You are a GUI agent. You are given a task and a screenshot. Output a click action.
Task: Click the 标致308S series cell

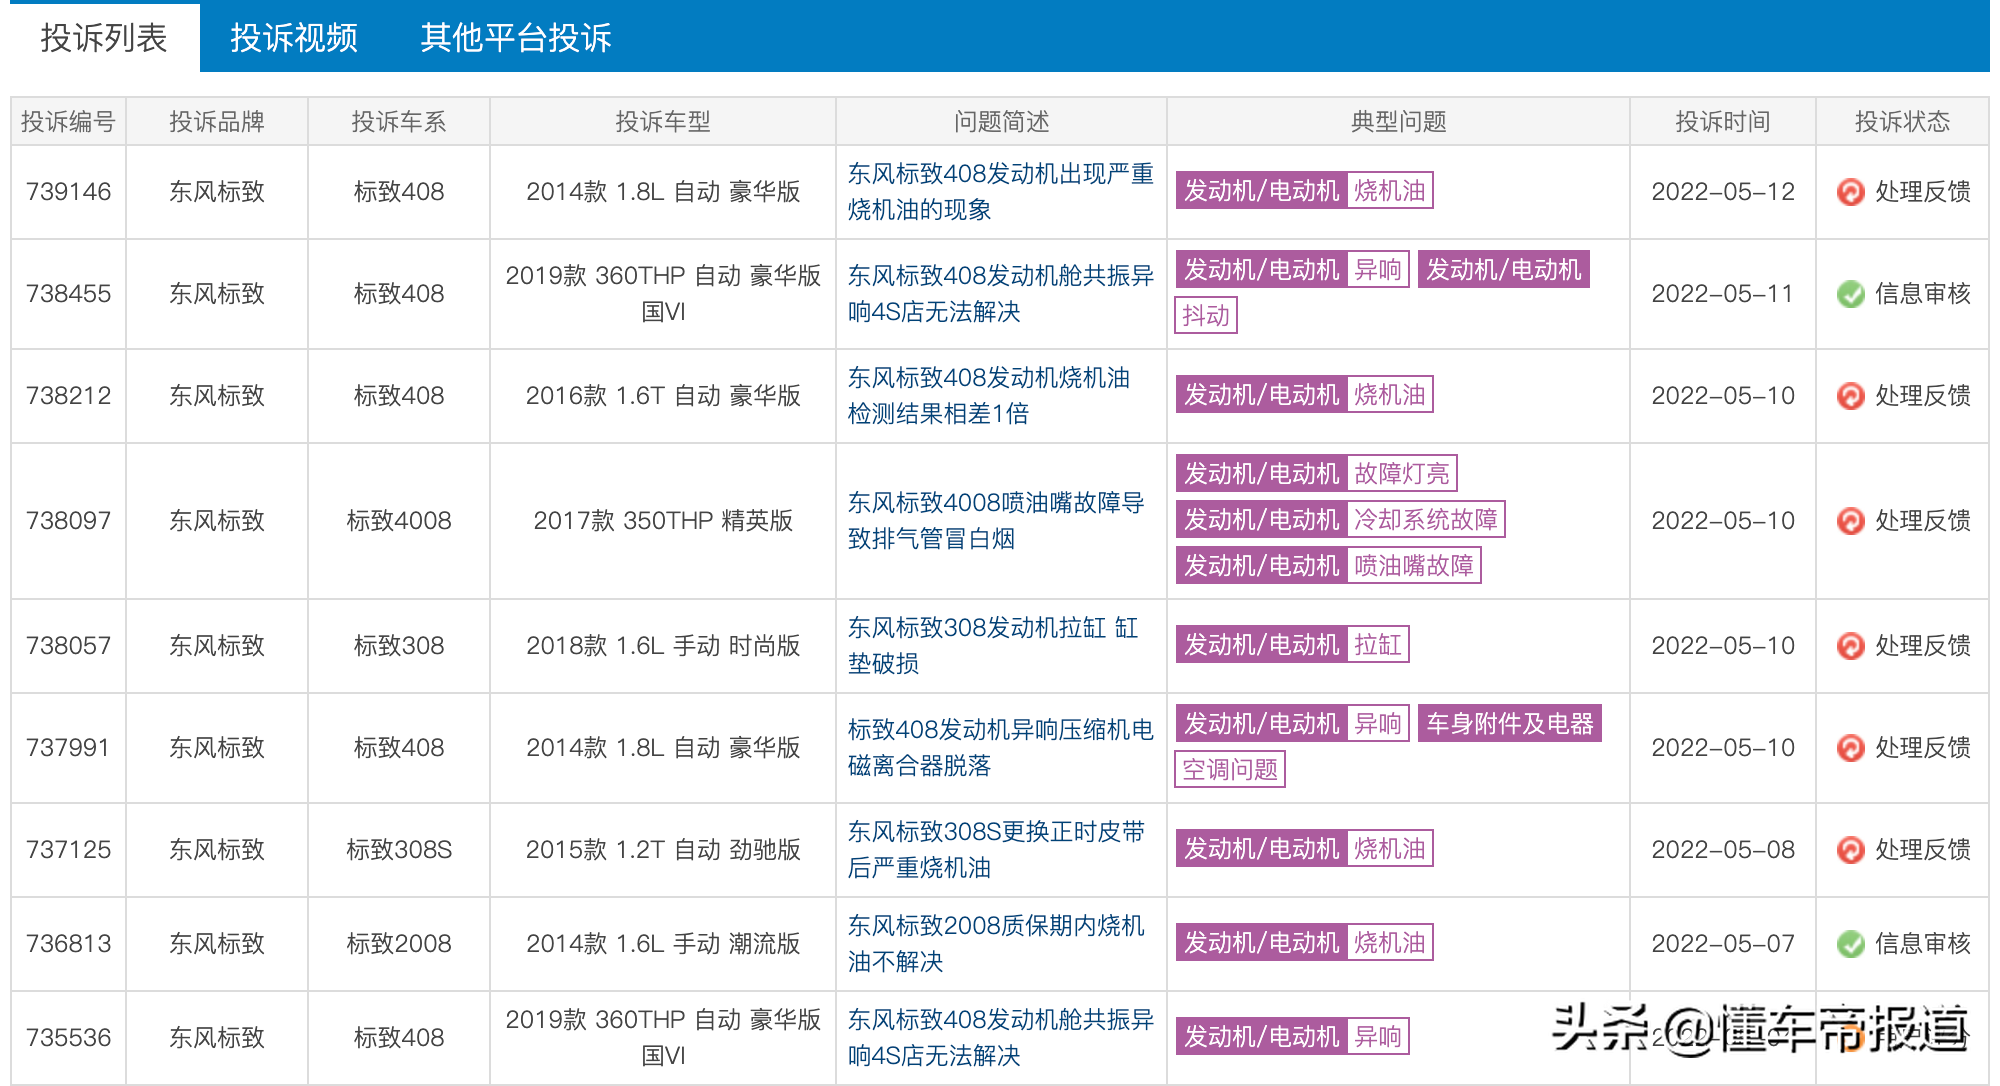398,850
